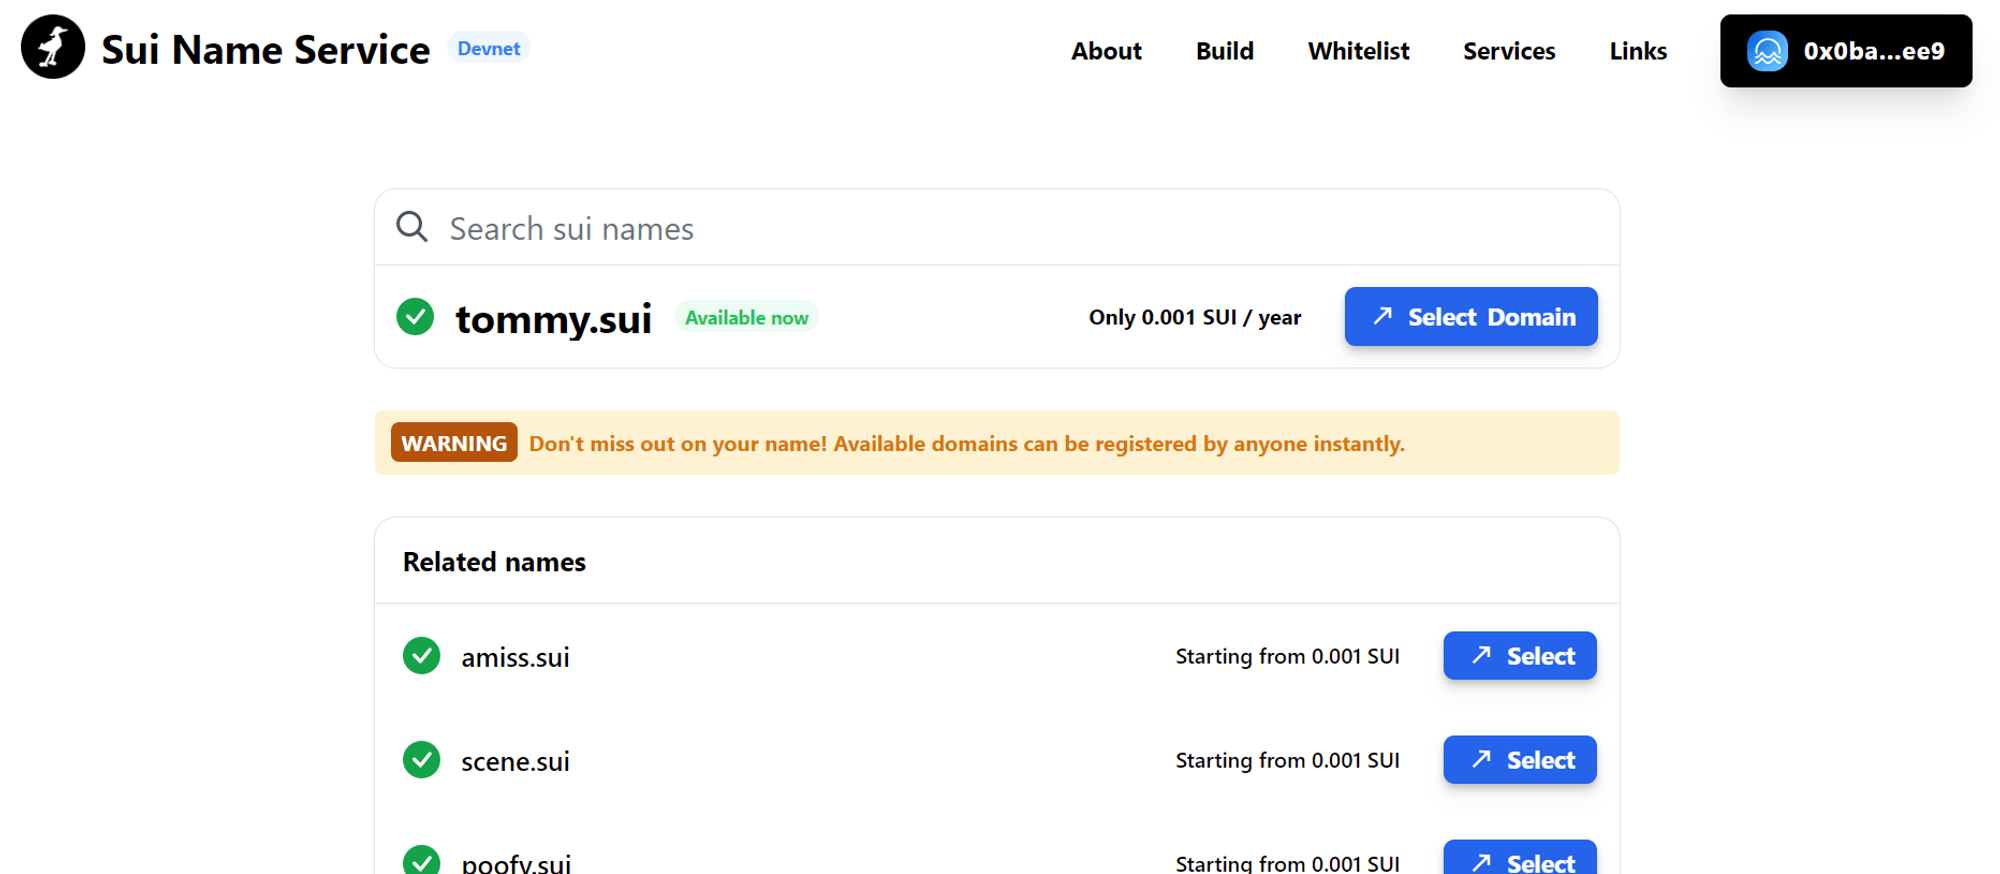Click the green checkmark beside tommy.sui
The width and height of the screenshot is (2000, 874).
click(x=415, y=316)
